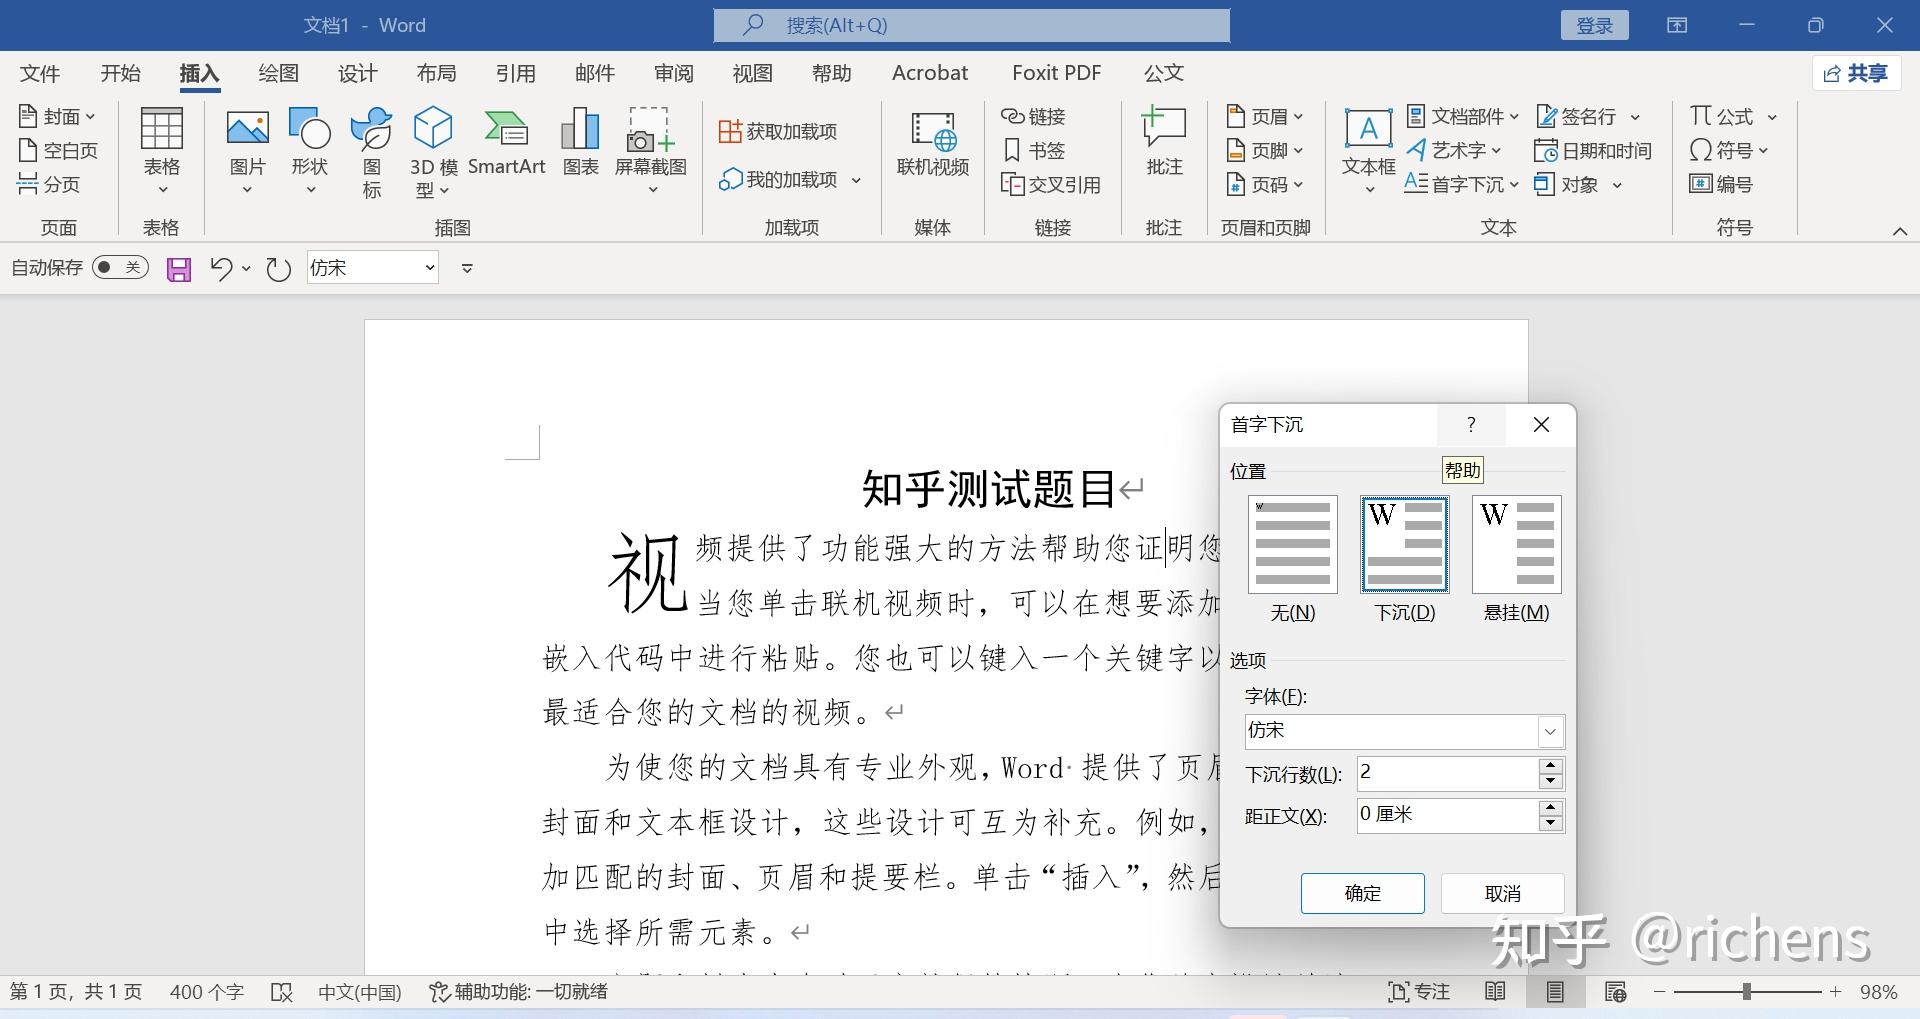
Task: Insert an icon via 图标
Action: pos(371,152)
